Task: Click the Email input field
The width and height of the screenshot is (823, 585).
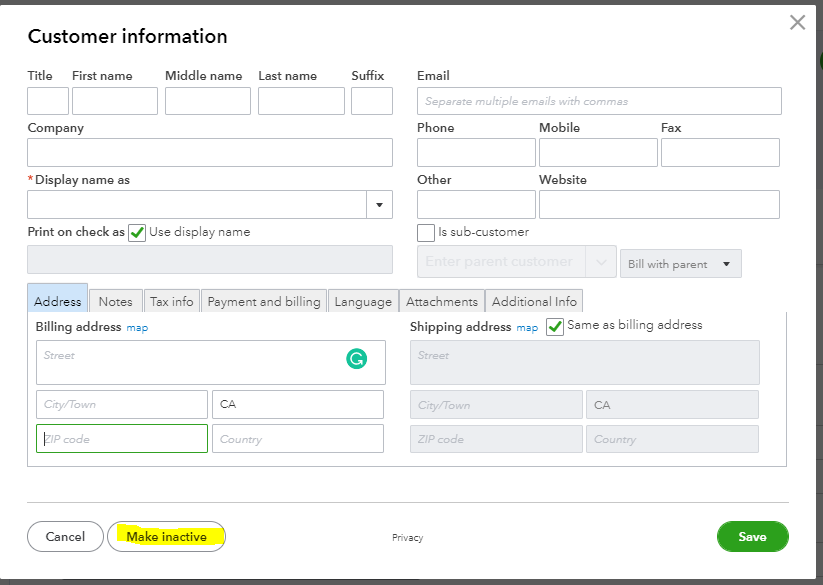Action: pyautogui.click(x=598, y=101)
